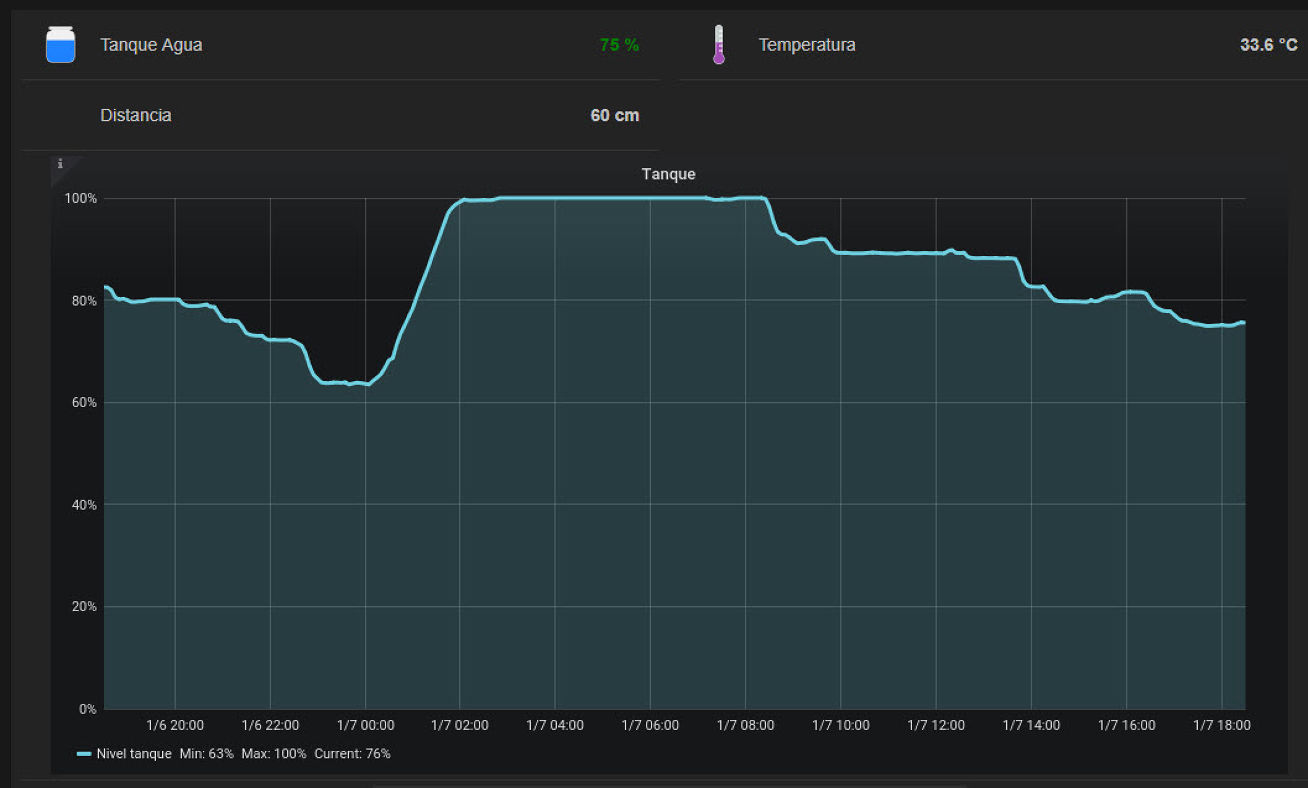Click the 1/7 08:00 time axis label
The height and width of the screenshot is (788, 1308).
point(745,725)
